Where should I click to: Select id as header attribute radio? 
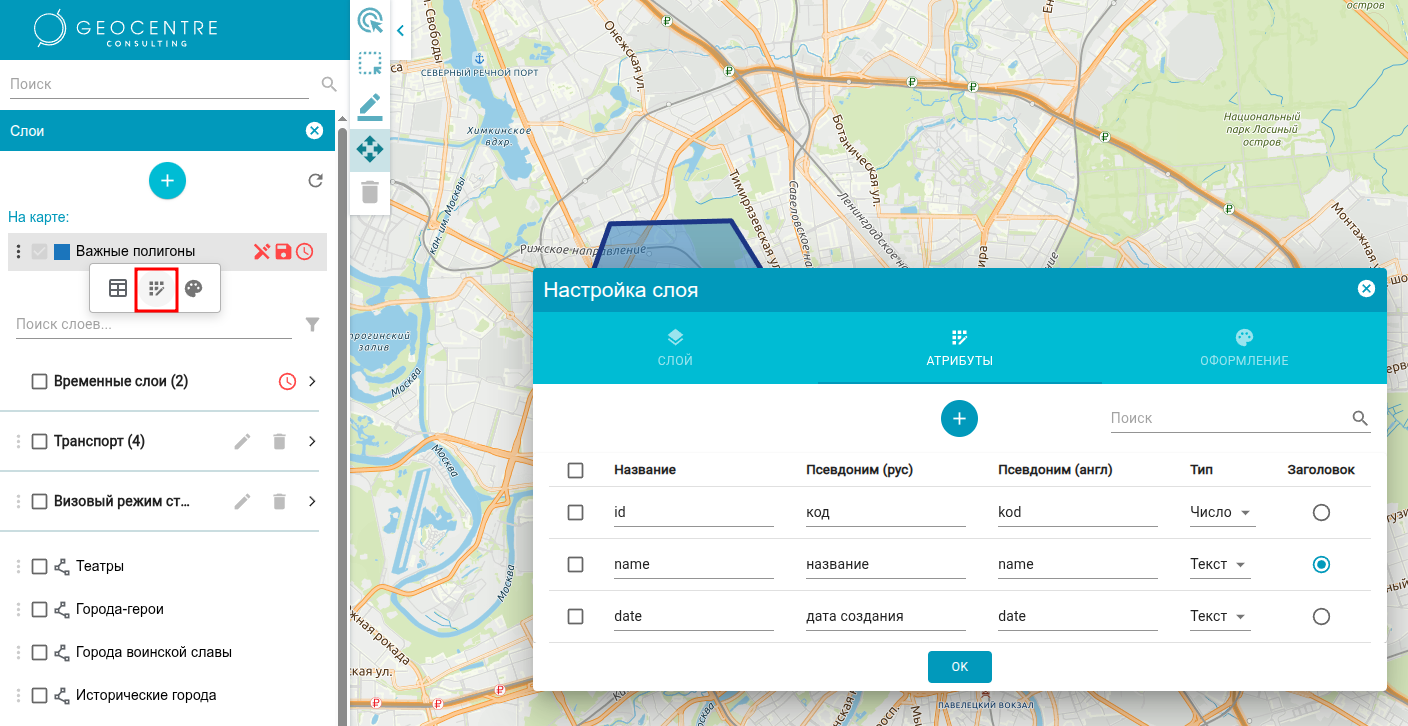click(x=1321, y=512)
